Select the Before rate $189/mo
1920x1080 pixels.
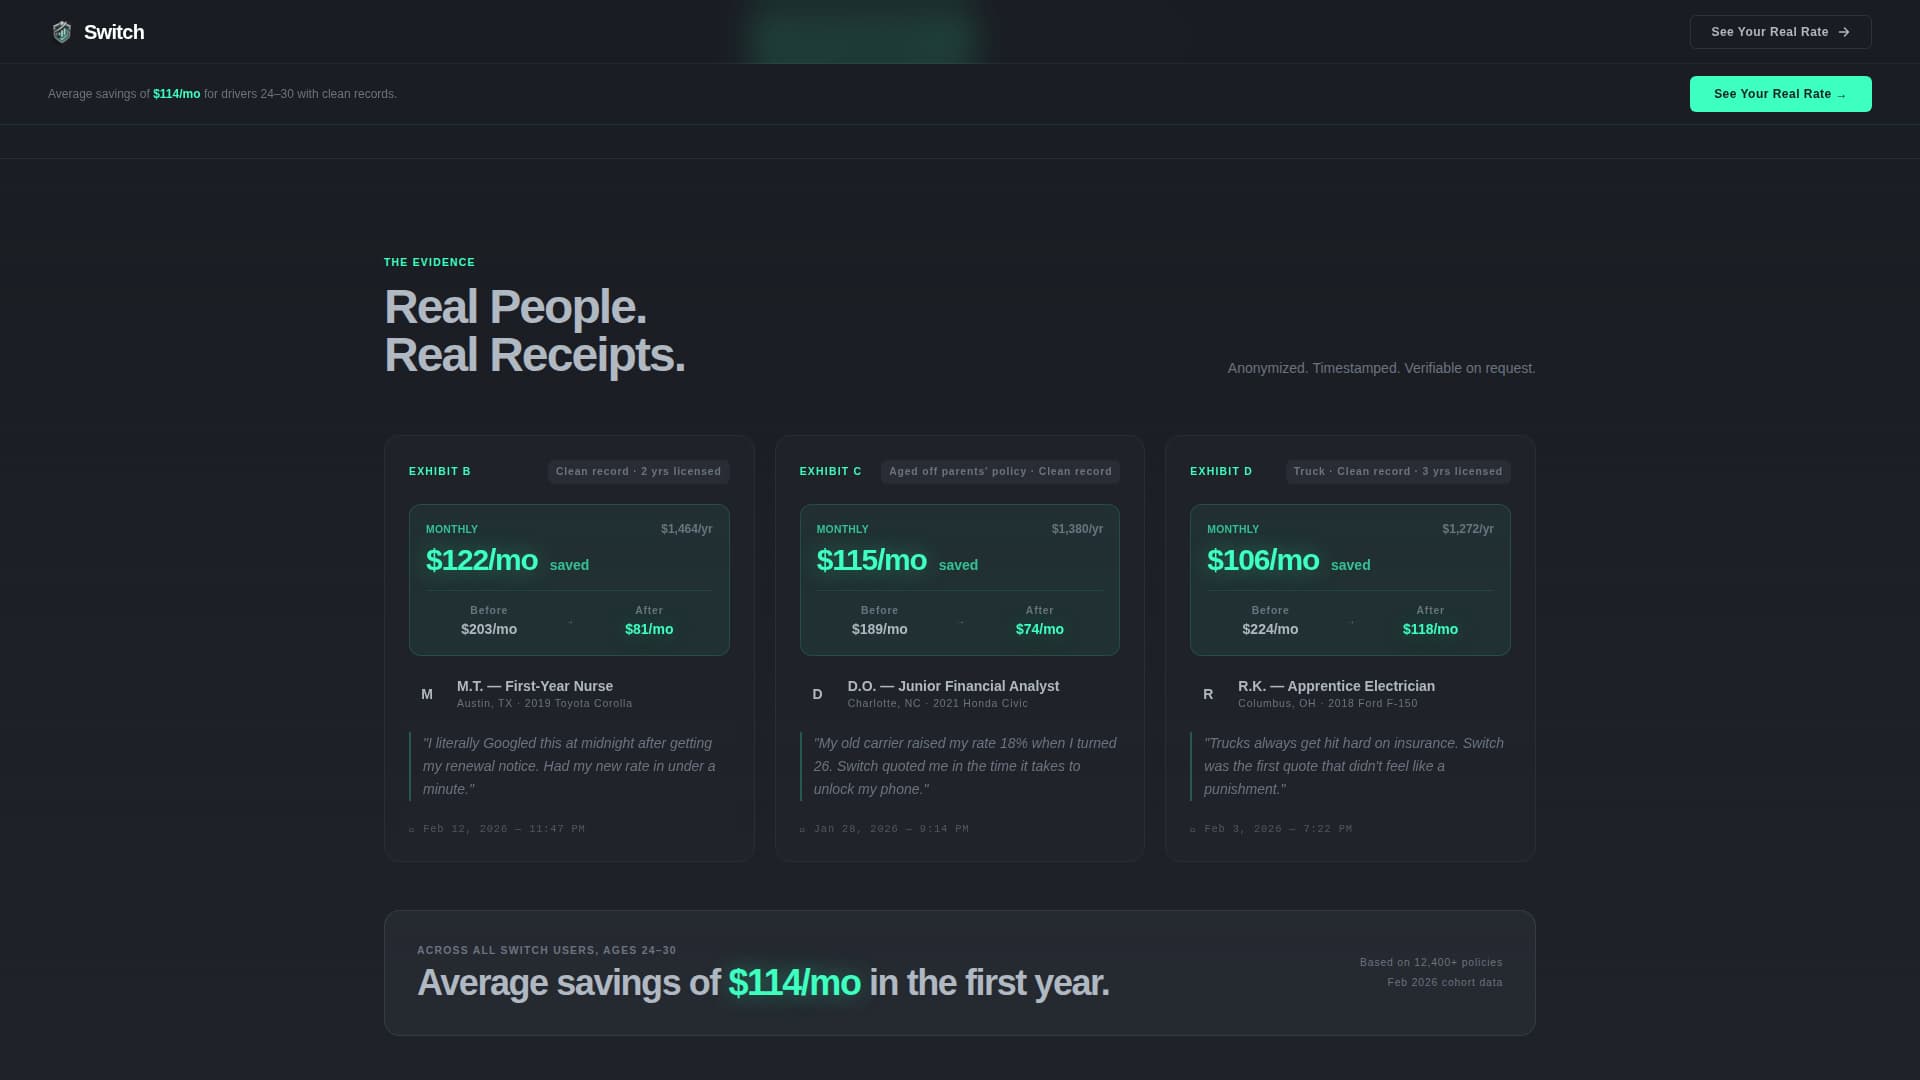pyautogui.click(x=880, y=629)
